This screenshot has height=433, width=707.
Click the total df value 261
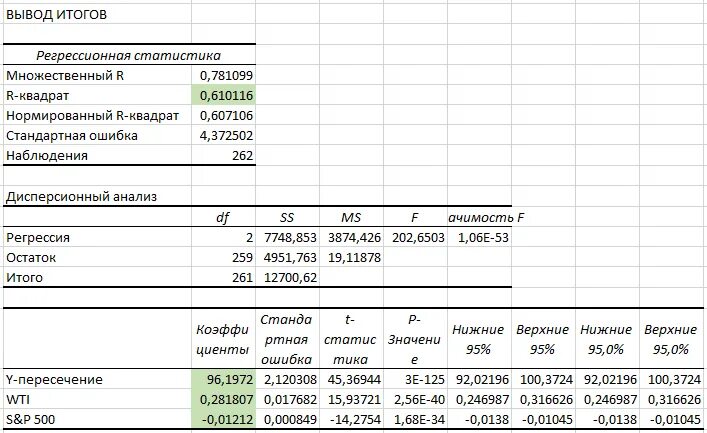pos(243,277)
